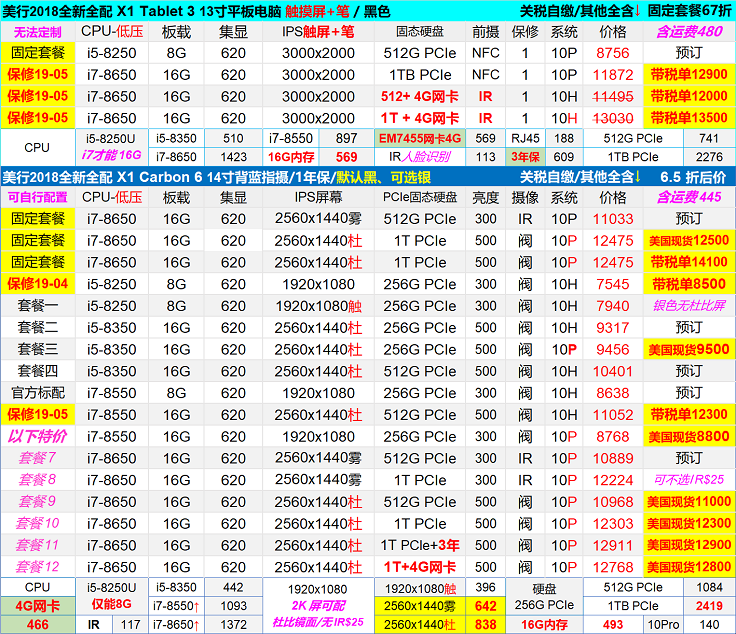Image resolution: width=736 pixels, height=634 pixels.
Task: Click the green 'EM7455网卡4G' cell
Action: point(420,138)
